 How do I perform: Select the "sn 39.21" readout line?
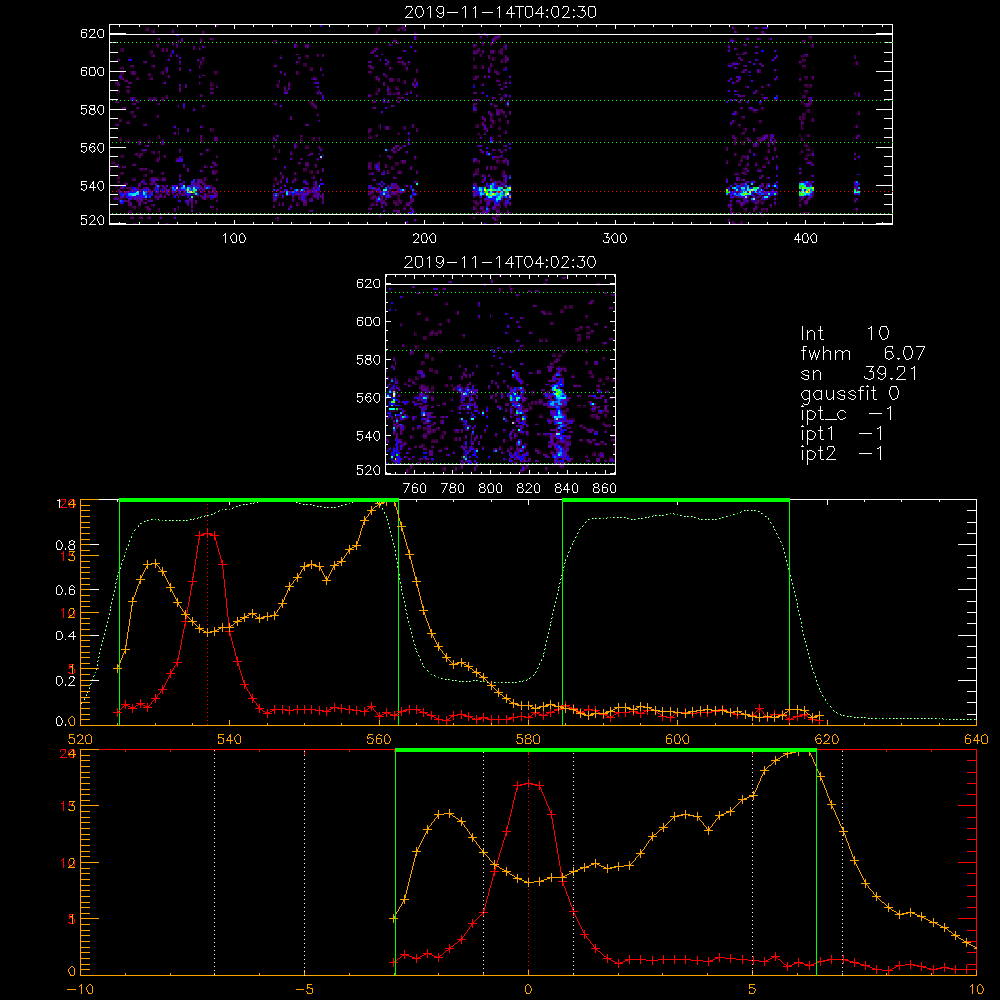click(859, 373)
